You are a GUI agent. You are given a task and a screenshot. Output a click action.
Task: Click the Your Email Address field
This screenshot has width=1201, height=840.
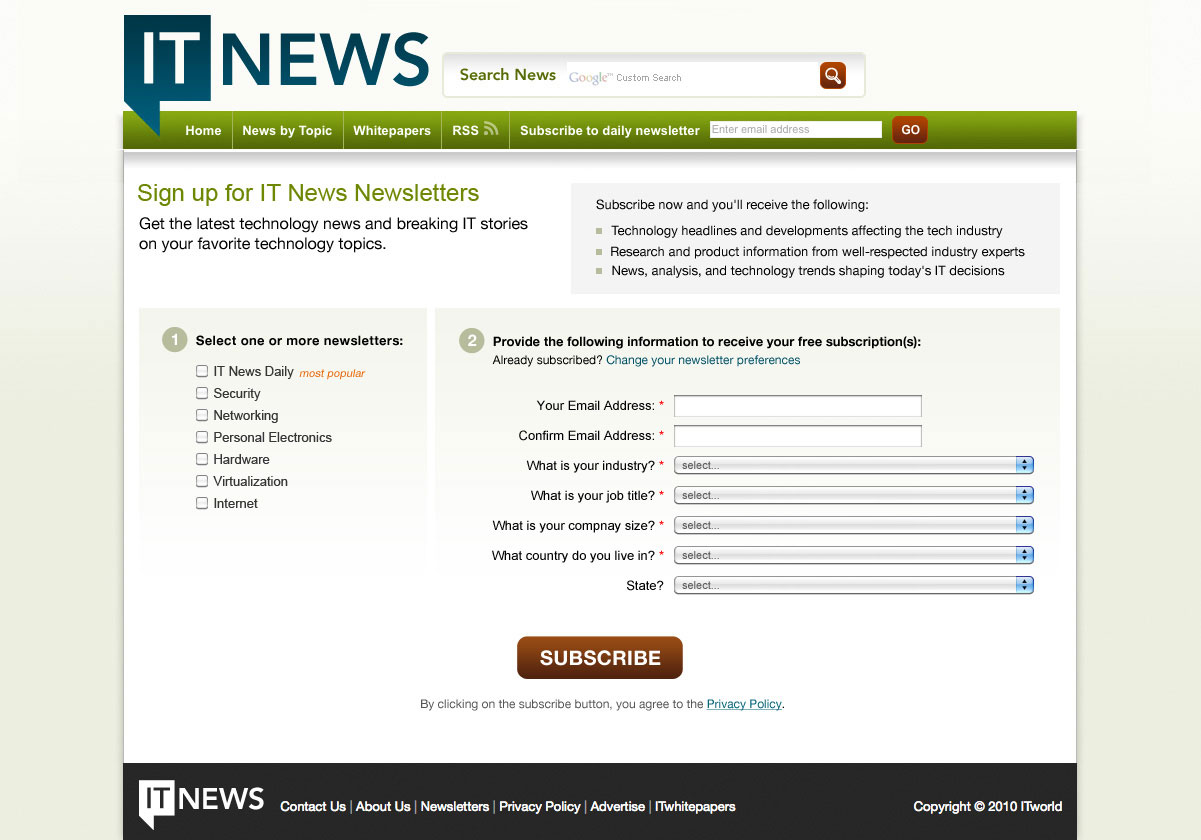point(798,406)
